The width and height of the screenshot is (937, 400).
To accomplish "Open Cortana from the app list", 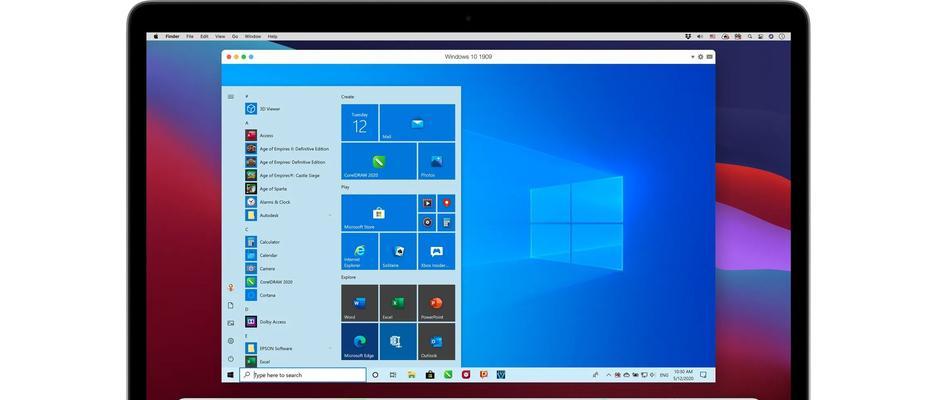I will (260, 295).
